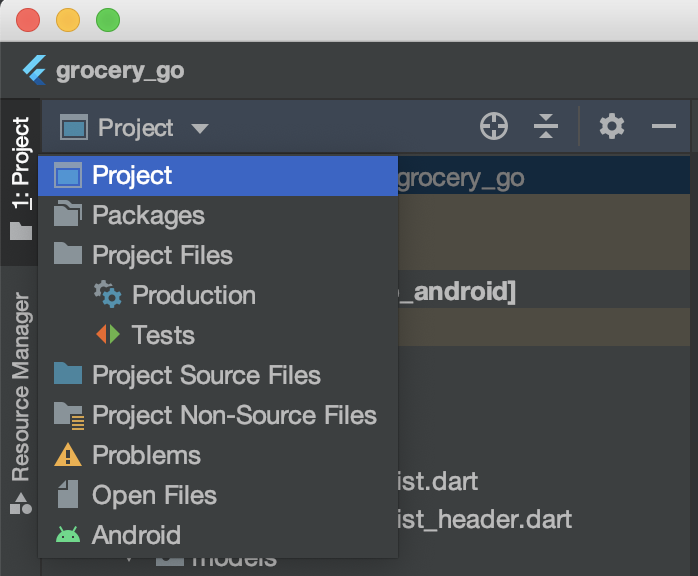Click the Android robot icon in list
The width and height of the screenshot is (698, 576).
(x=68, y=535)
